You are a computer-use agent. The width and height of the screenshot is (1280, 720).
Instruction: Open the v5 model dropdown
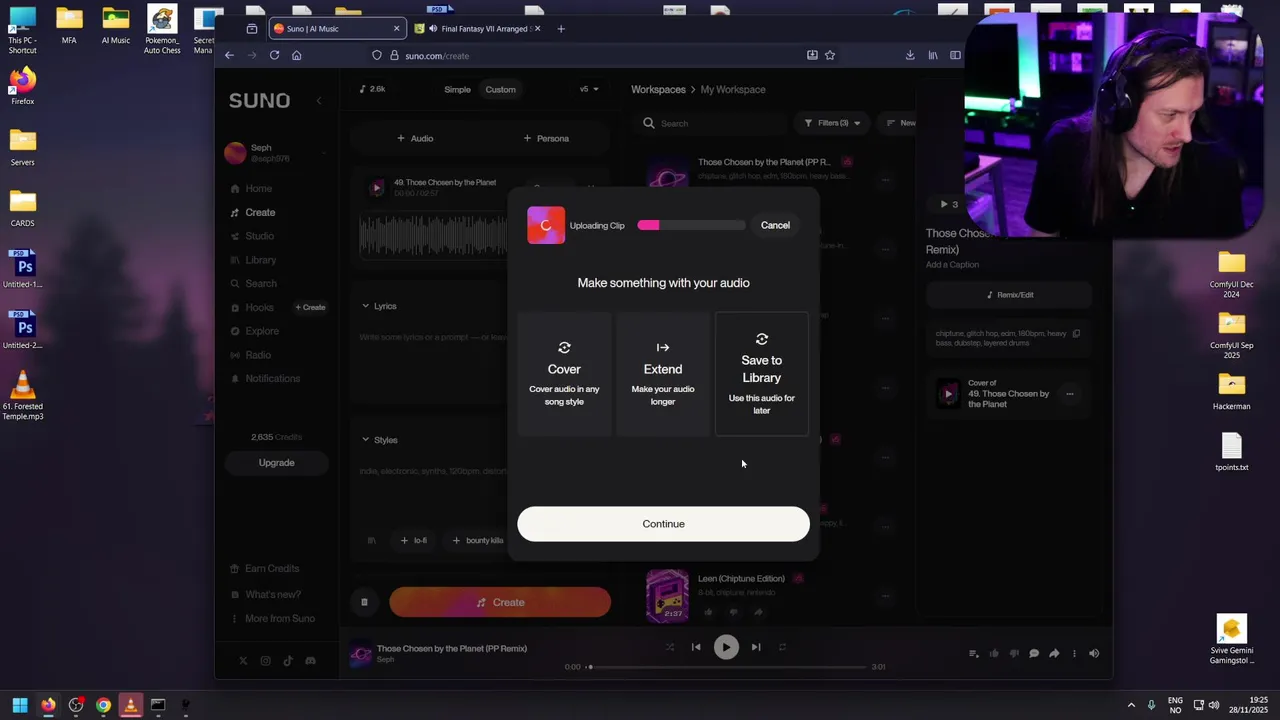(589, 89)
